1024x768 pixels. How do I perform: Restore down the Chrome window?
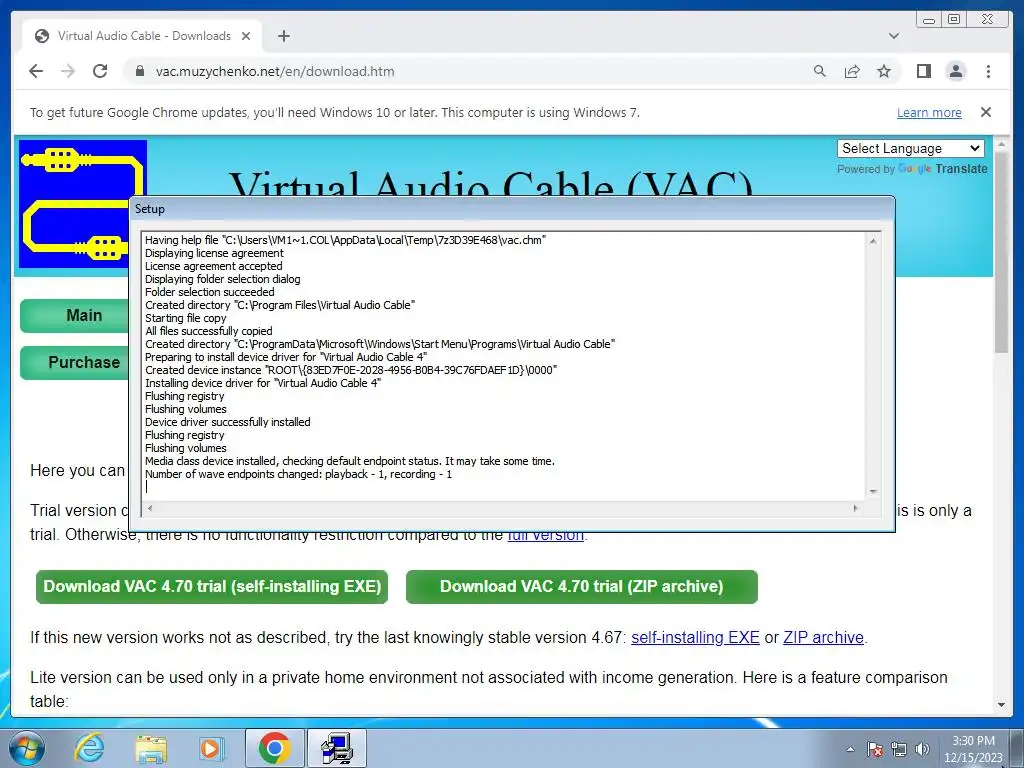(x=954, y=20)
